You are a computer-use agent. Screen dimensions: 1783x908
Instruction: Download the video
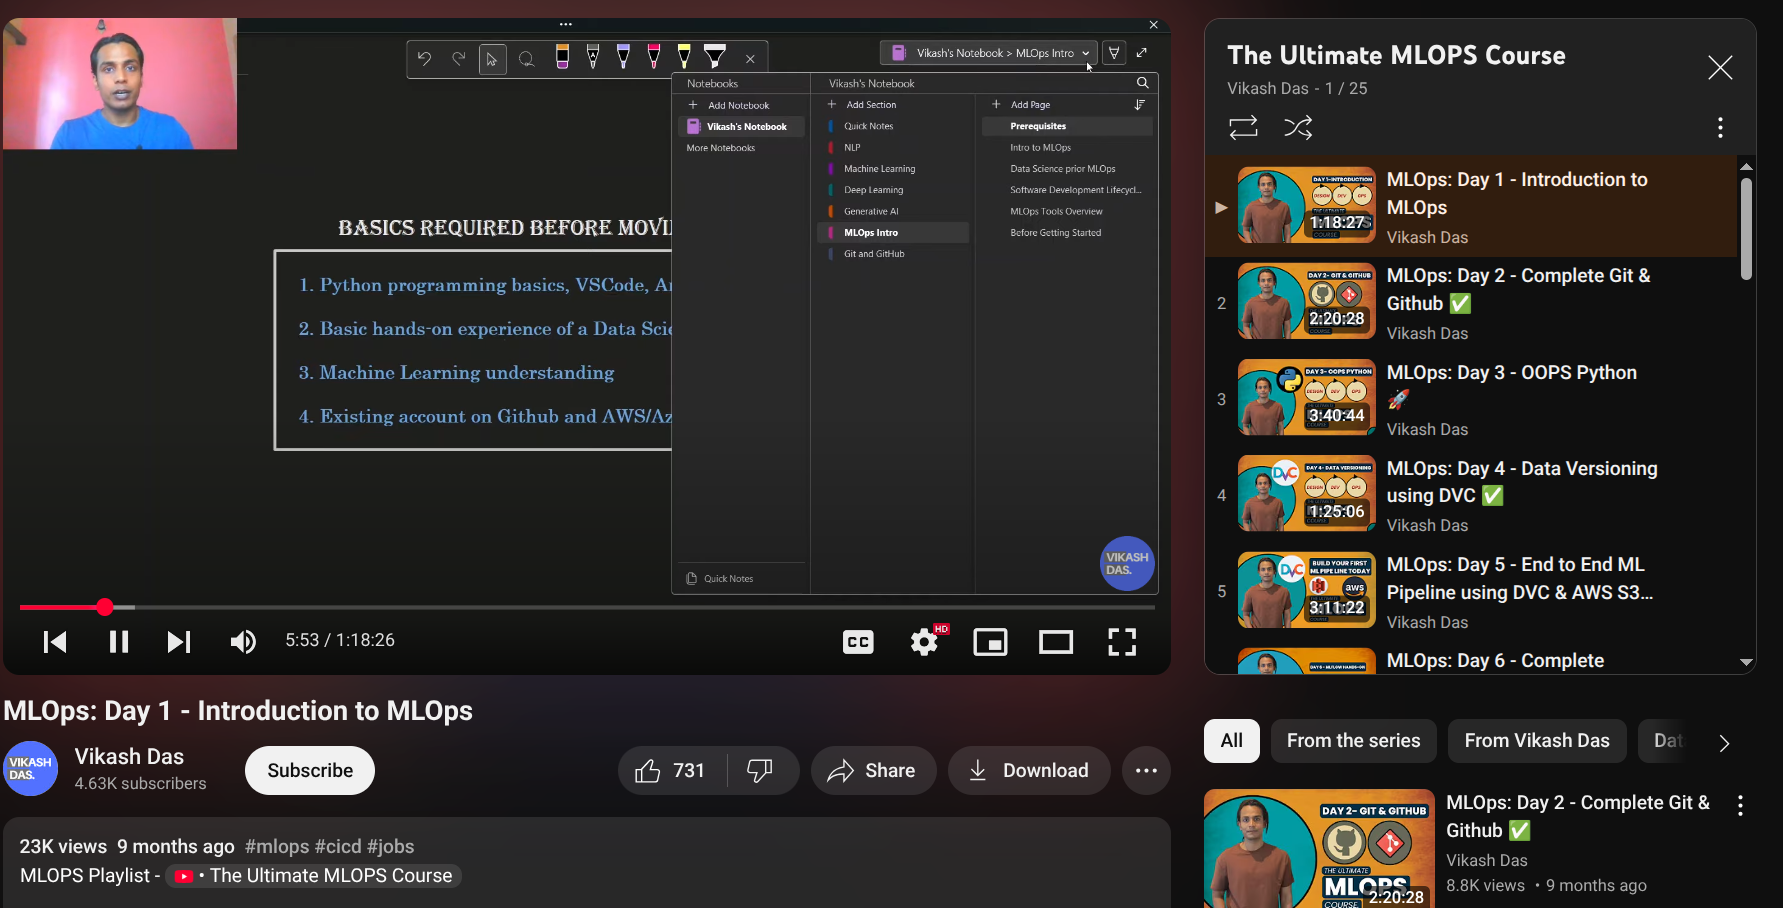click(1029, 771)
